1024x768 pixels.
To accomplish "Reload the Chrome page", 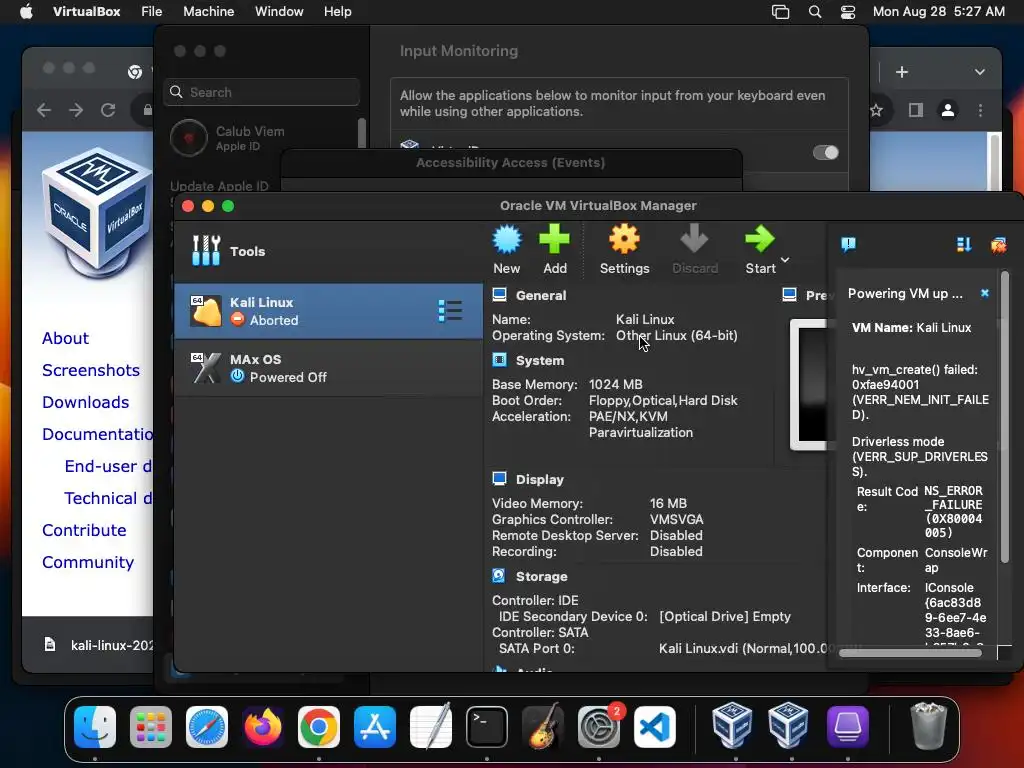I will [x=108, y=110].
